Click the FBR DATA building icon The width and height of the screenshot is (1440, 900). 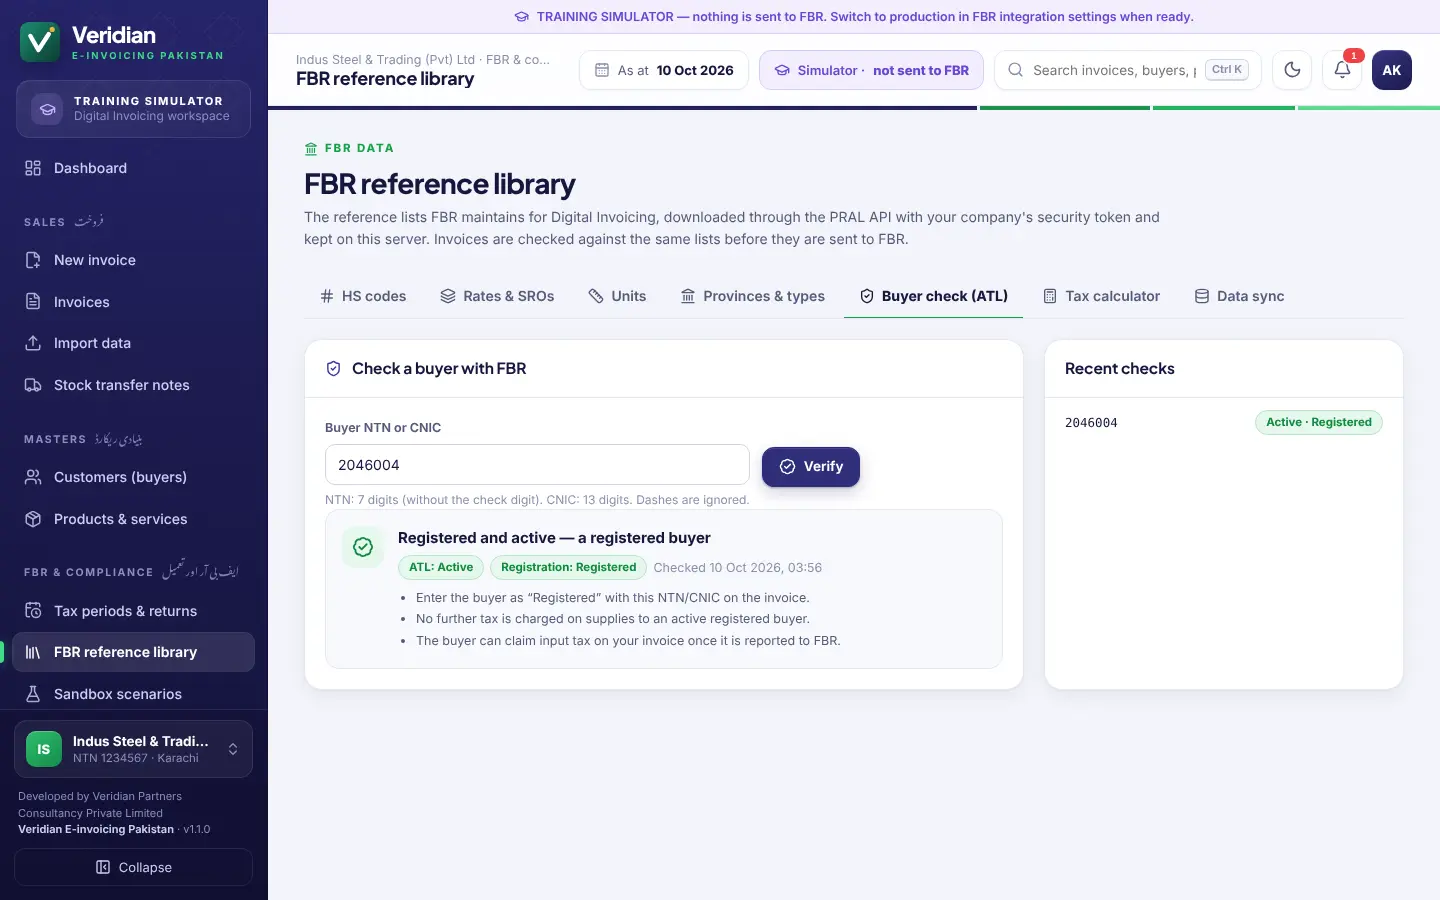click(311, 149)
